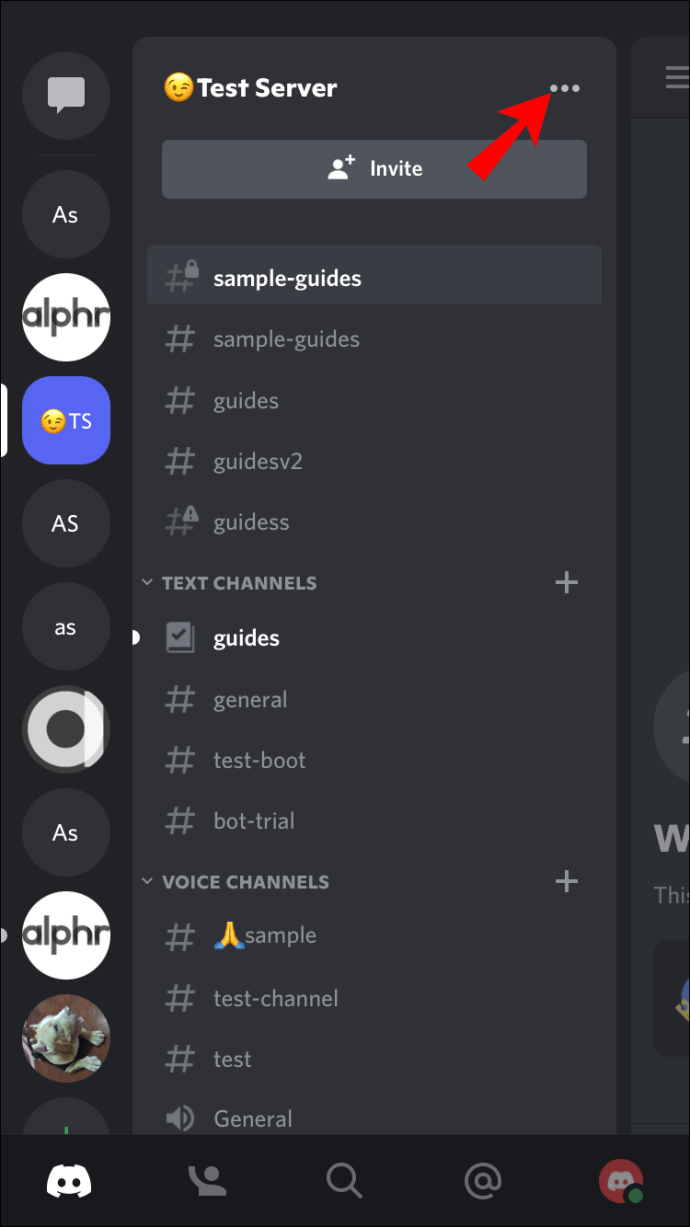This screenshot has height=1227, width=690.
Task: Open the mentions @ icon
Action: [x=483, y=1181]
